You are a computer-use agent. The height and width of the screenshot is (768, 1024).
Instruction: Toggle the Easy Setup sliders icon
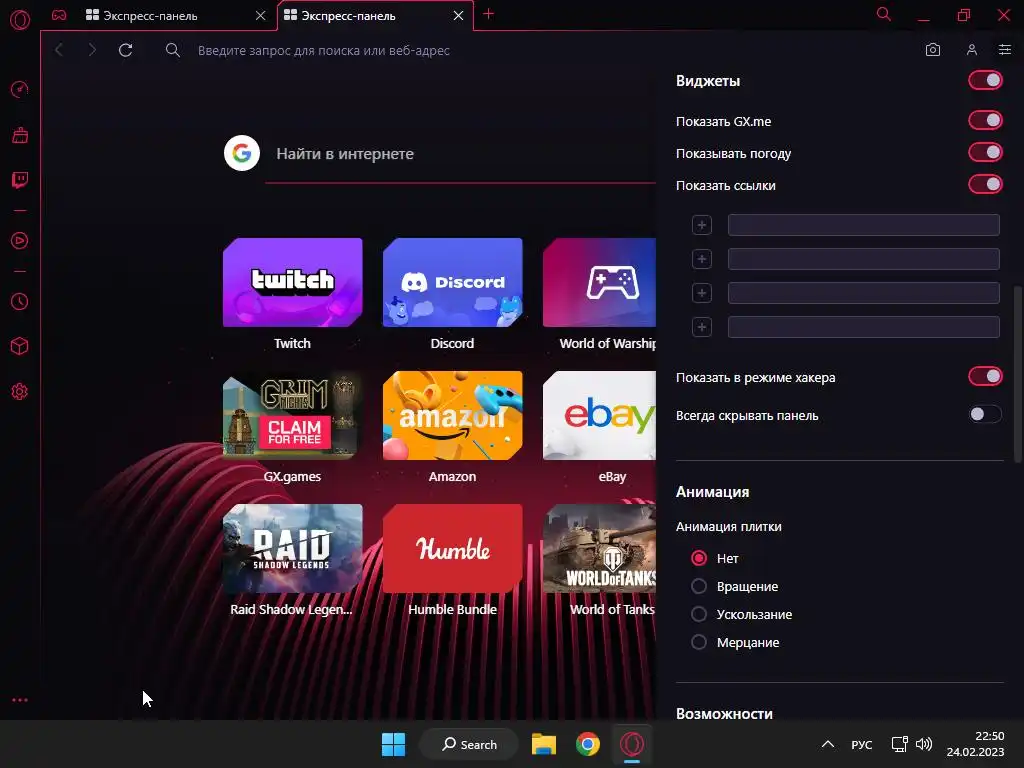pyautogui.click(x=1005, y=50)
